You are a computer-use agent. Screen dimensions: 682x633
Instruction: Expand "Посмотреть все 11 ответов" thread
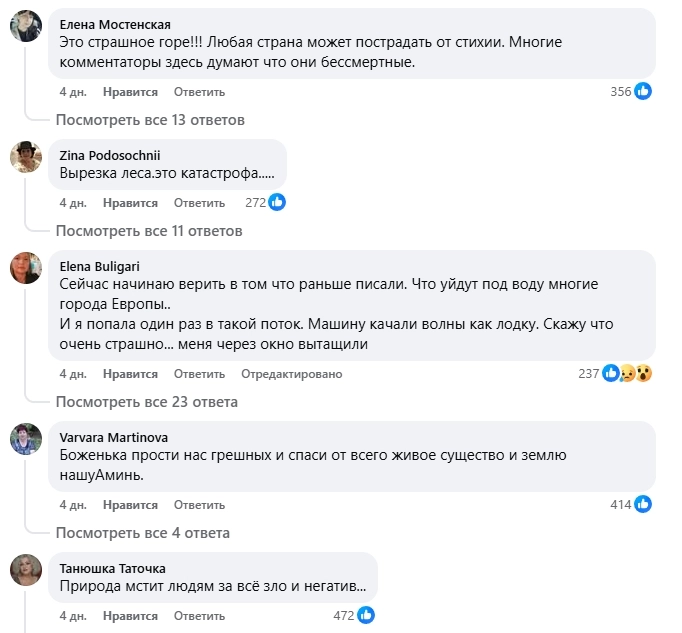point(149,231)
